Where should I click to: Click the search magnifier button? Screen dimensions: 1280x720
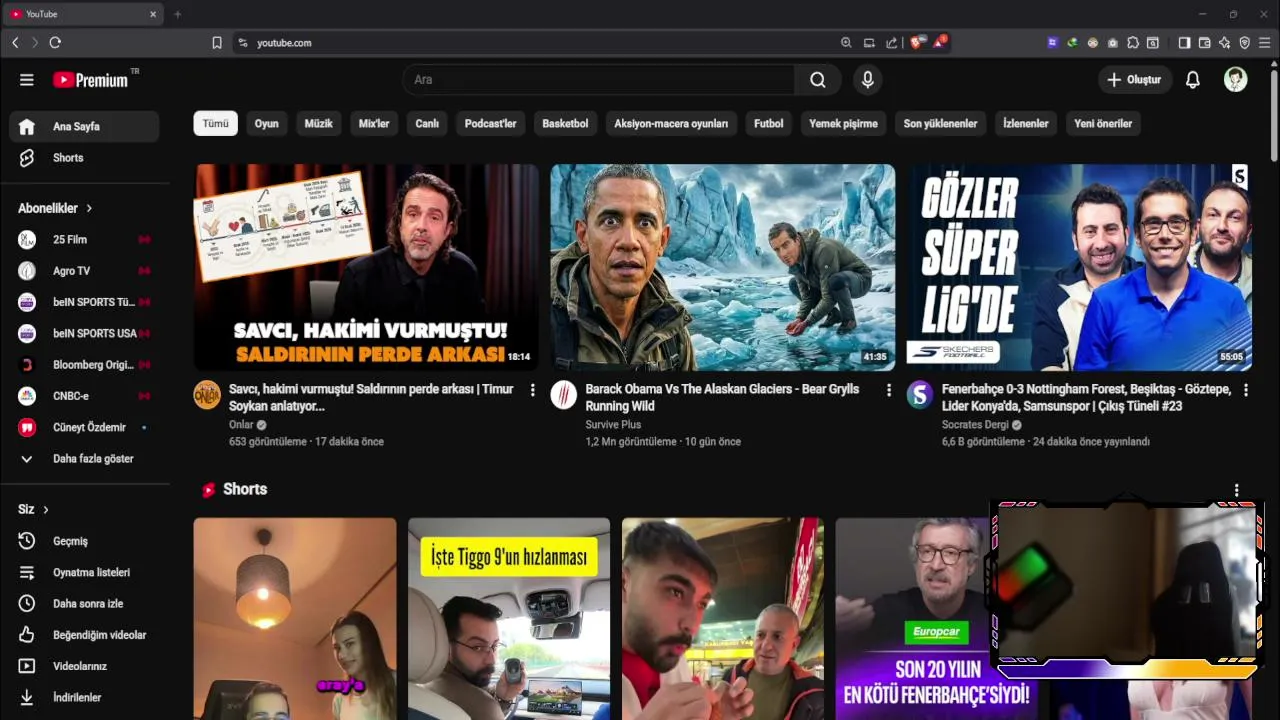coord(818,80)
